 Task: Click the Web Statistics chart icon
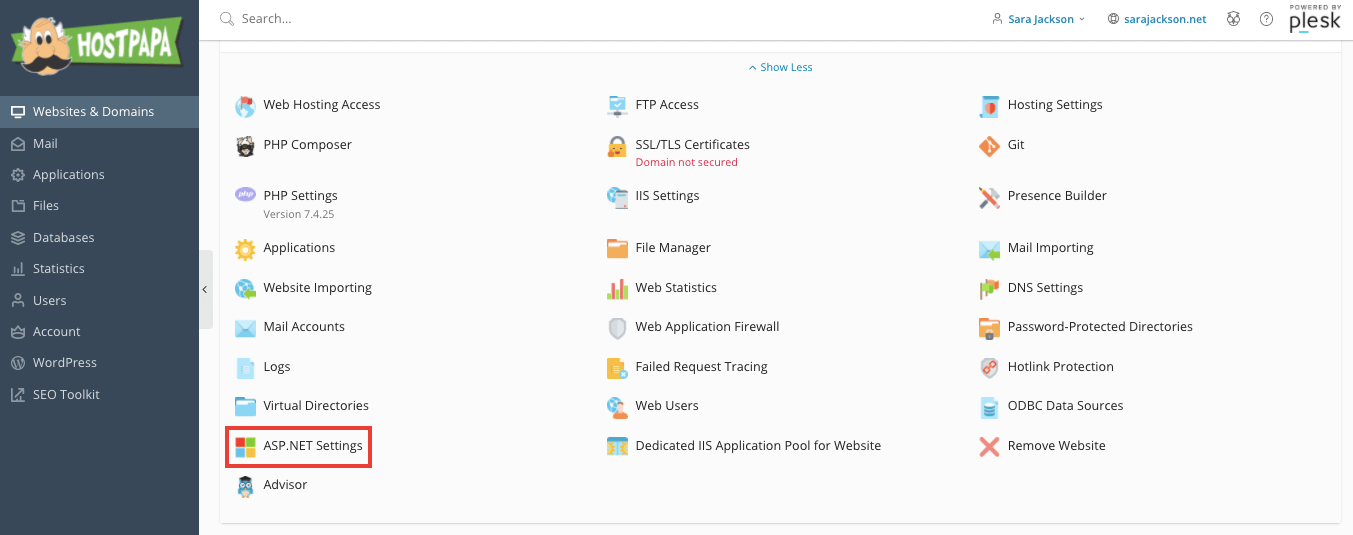[x=617, y=288]
